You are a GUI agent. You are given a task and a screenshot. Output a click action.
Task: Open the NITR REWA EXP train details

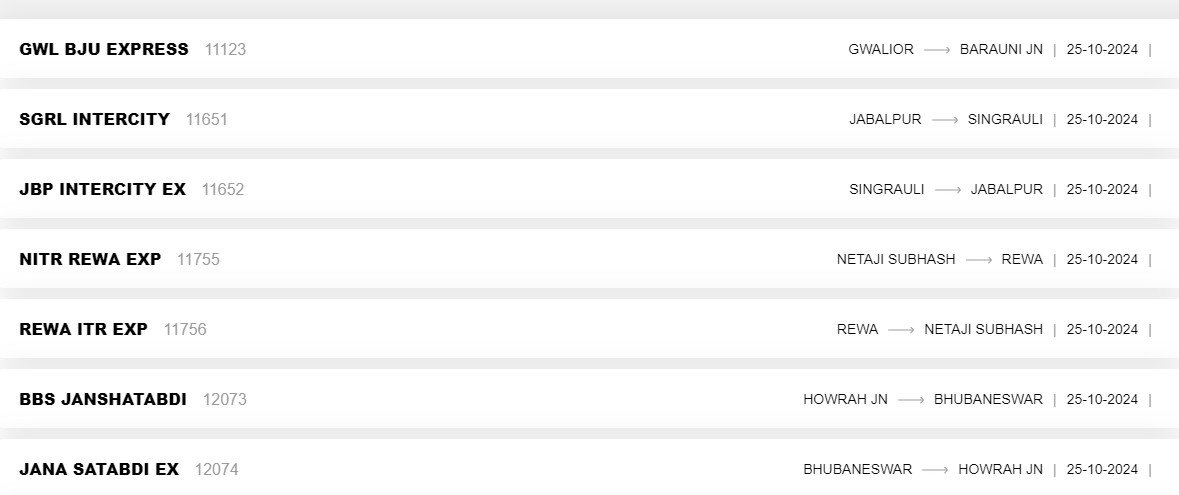click(x=90, y=259)
